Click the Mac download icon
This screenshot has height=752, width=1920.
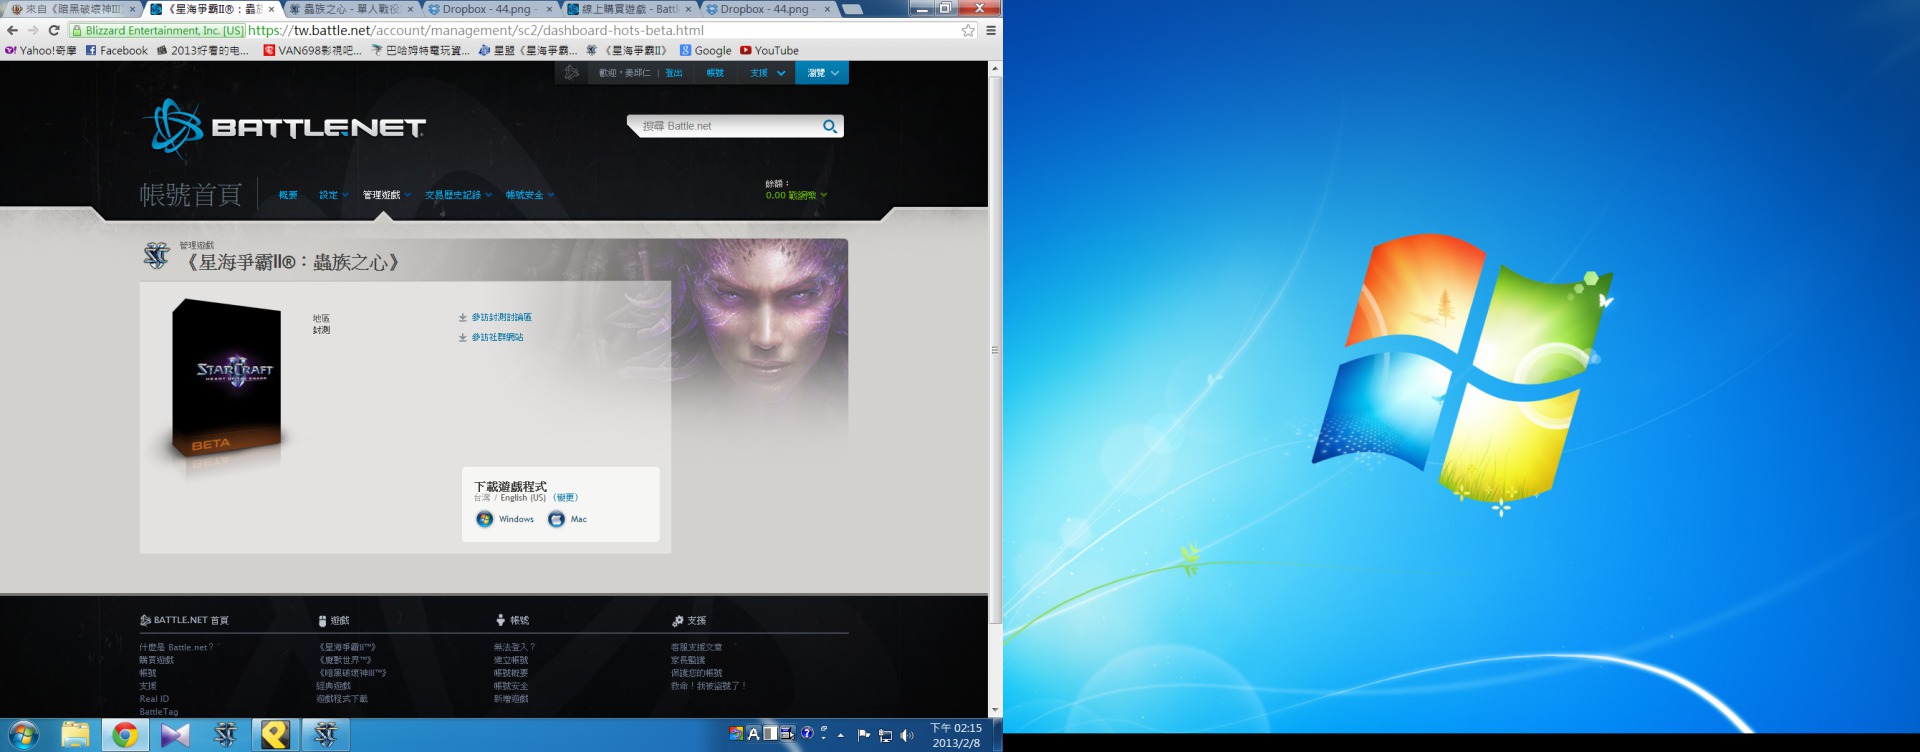[557, 519]
